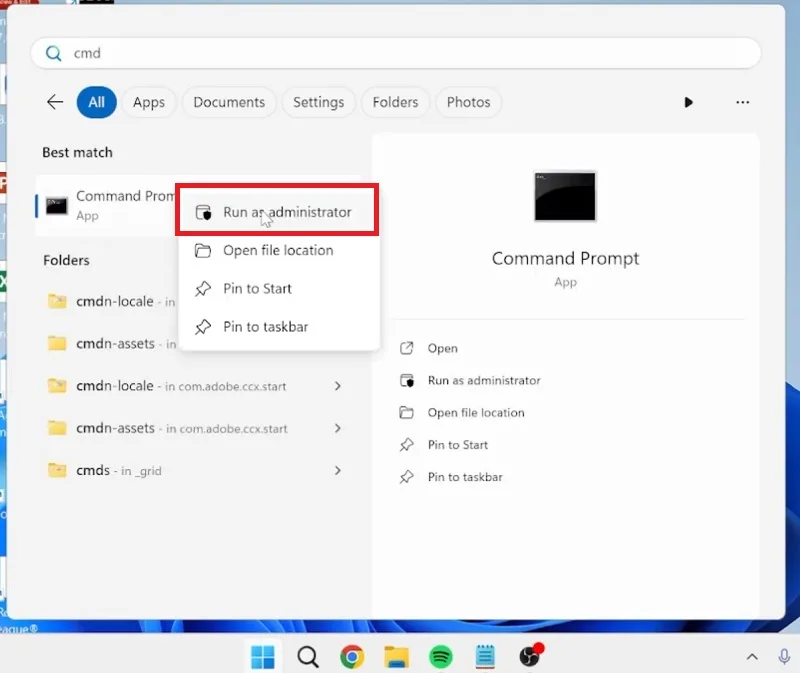Image resolution: width=800 pixels, height=673 pixels.
Task: Expand cmdn-assets com.adobe.ccx.start result chevron
Action: point(338,428)
